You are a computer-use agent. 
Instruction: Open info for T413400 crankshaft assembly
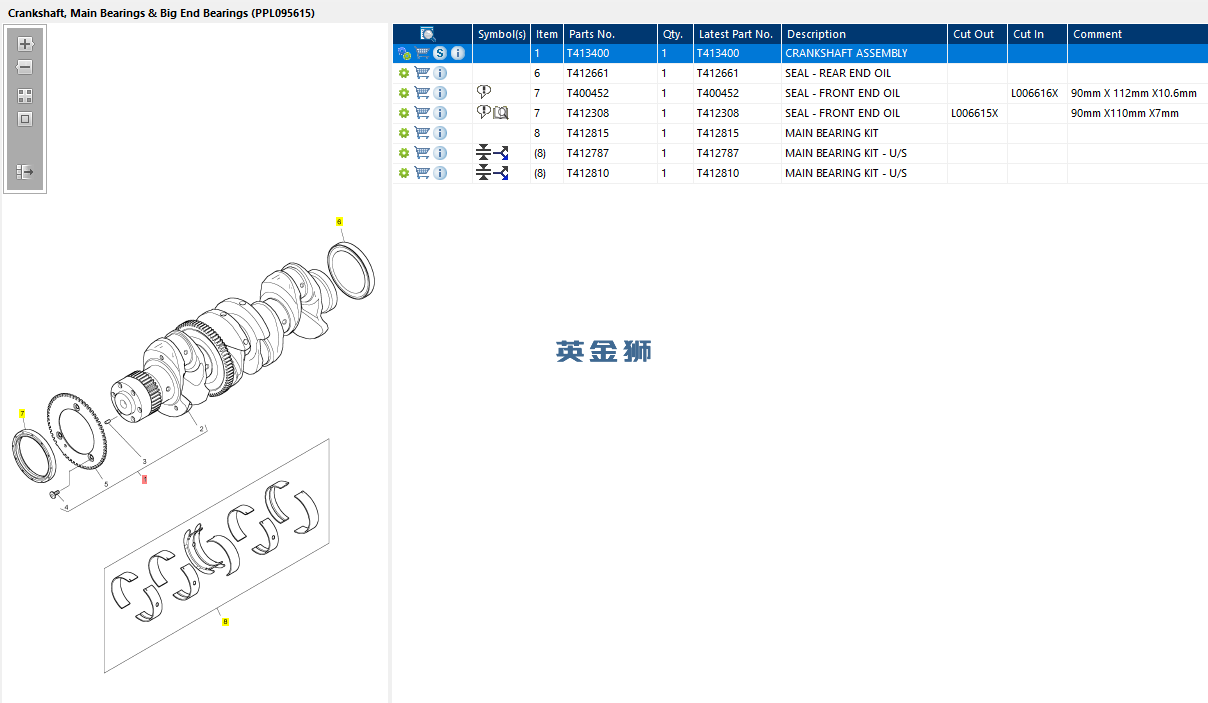coord(458,53)
